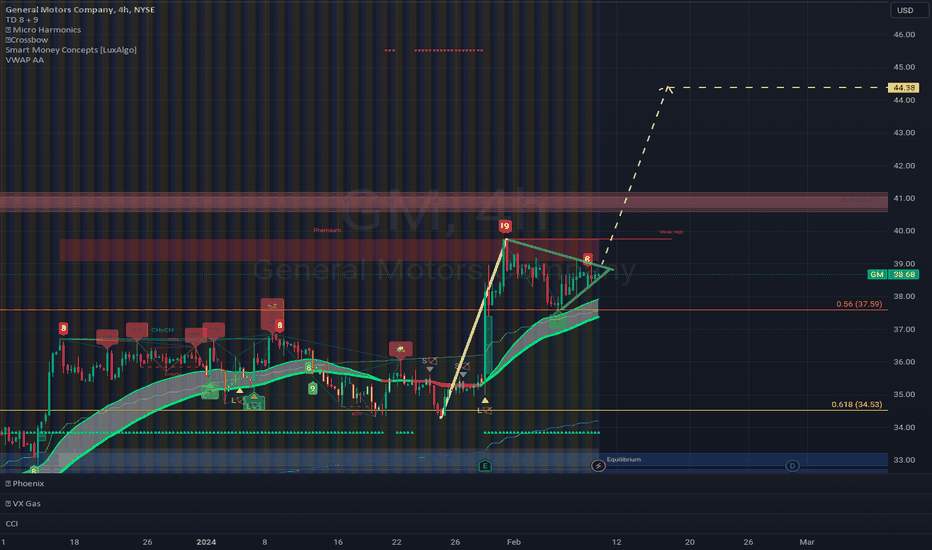932x550 pixels.
Task: Open the lightning bolt news marker
Action: coord(598,466)
